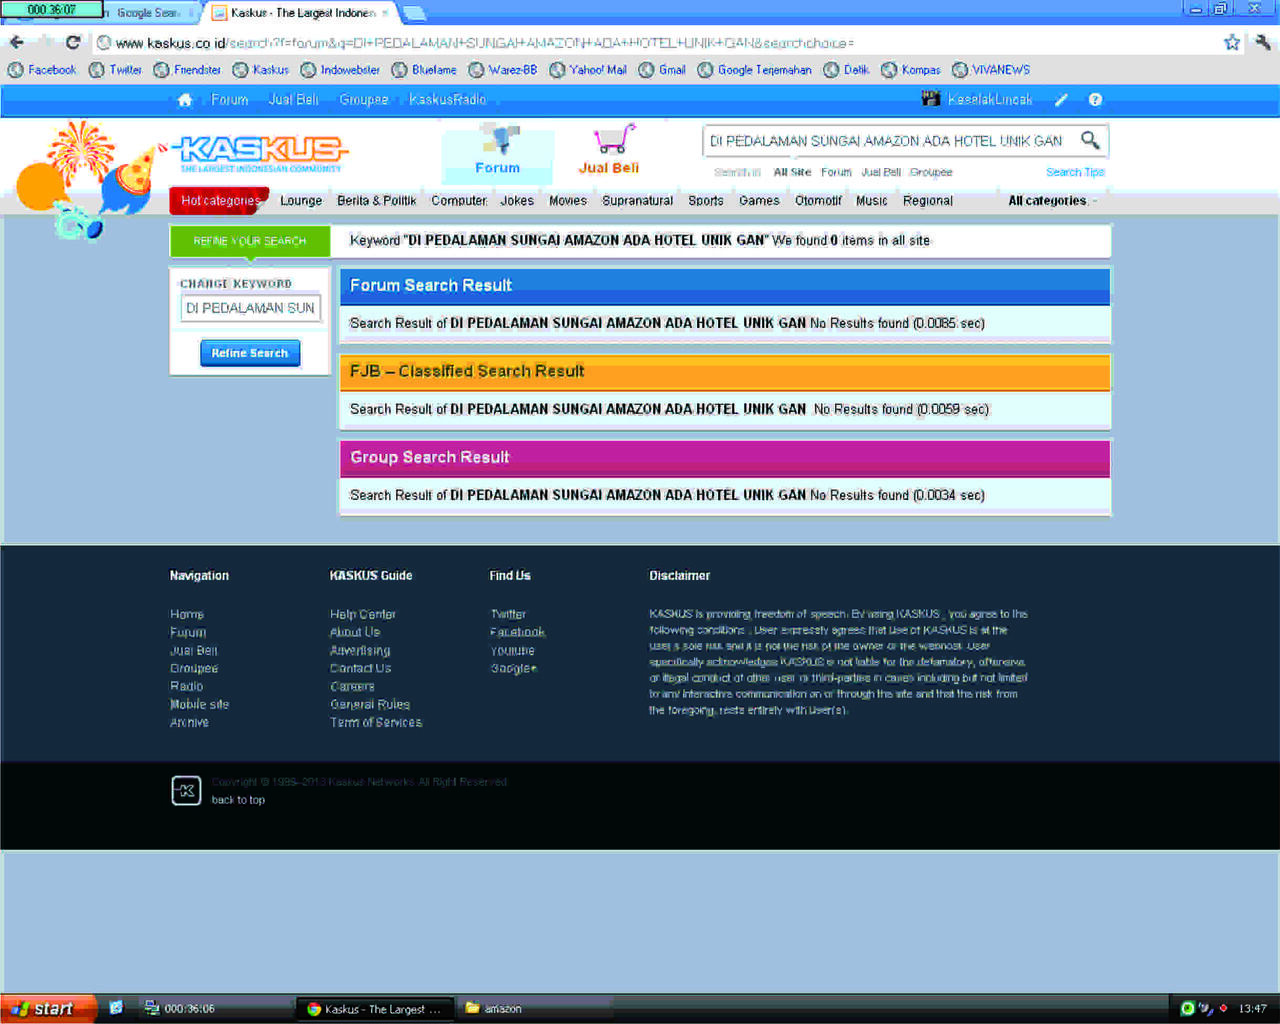Screen dimensions: 1280x1024
Task: Open the Careers footer link
Action: click(352, 686)
